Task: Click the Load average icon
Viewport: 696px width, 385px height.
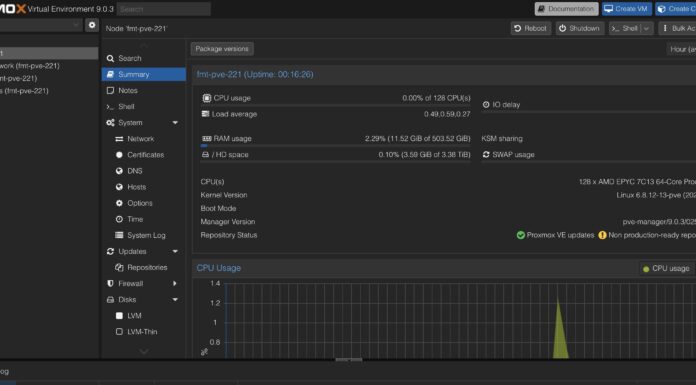Action: click(x=205, y=114)
